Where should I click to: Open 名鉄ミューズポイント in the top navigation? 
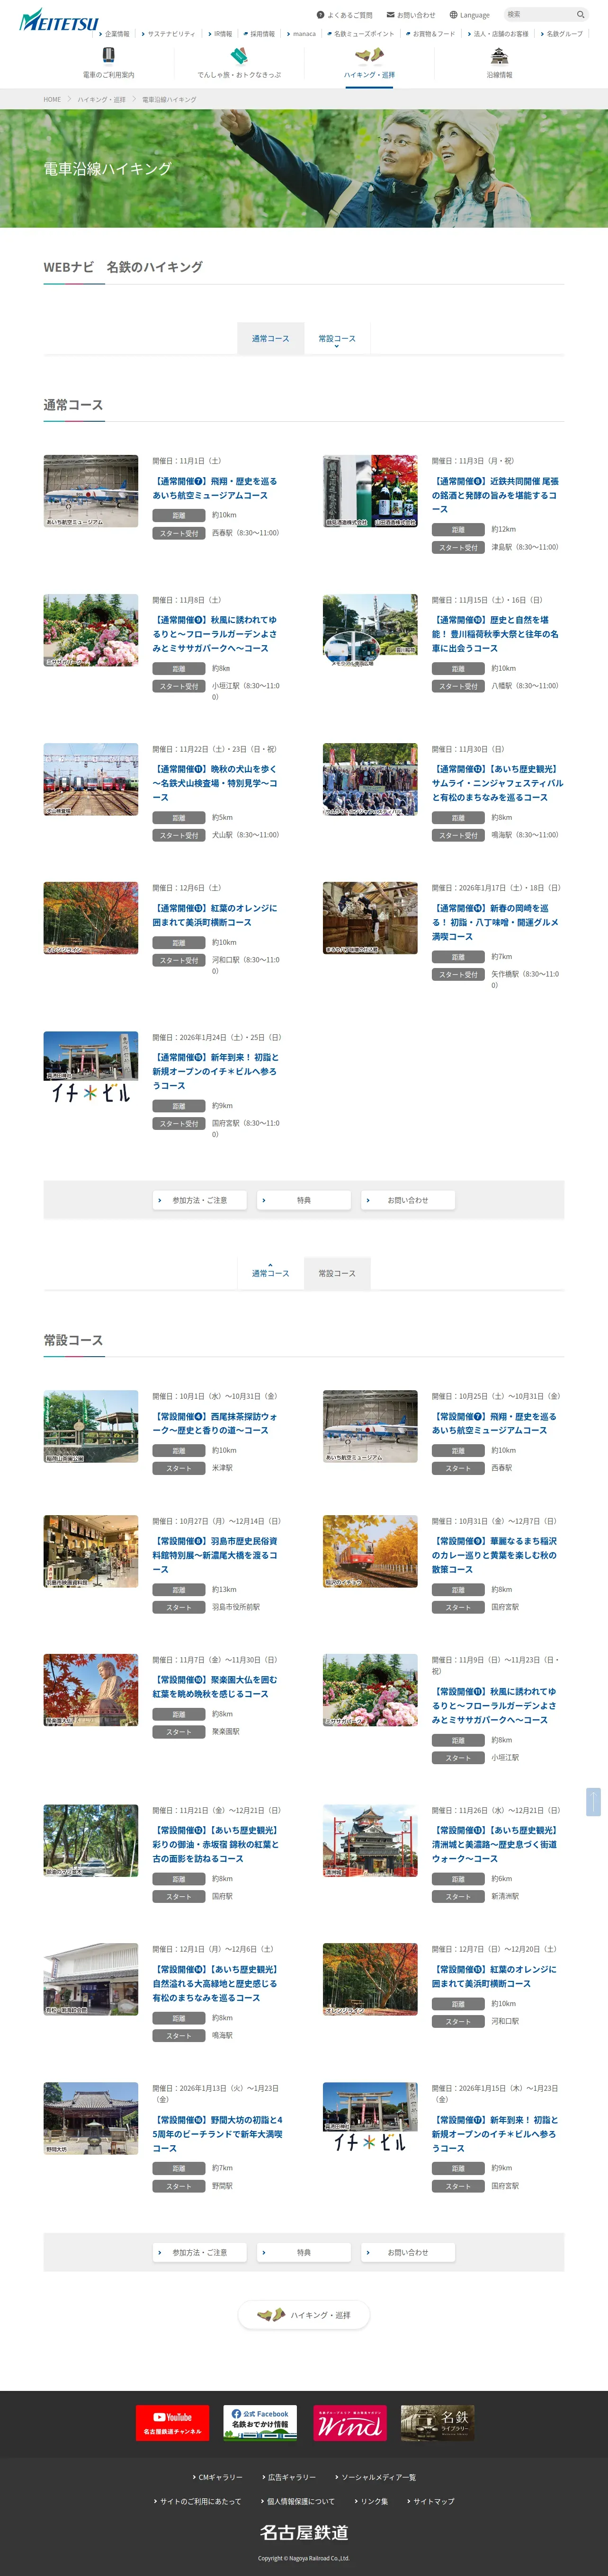[x=360, y=34]
